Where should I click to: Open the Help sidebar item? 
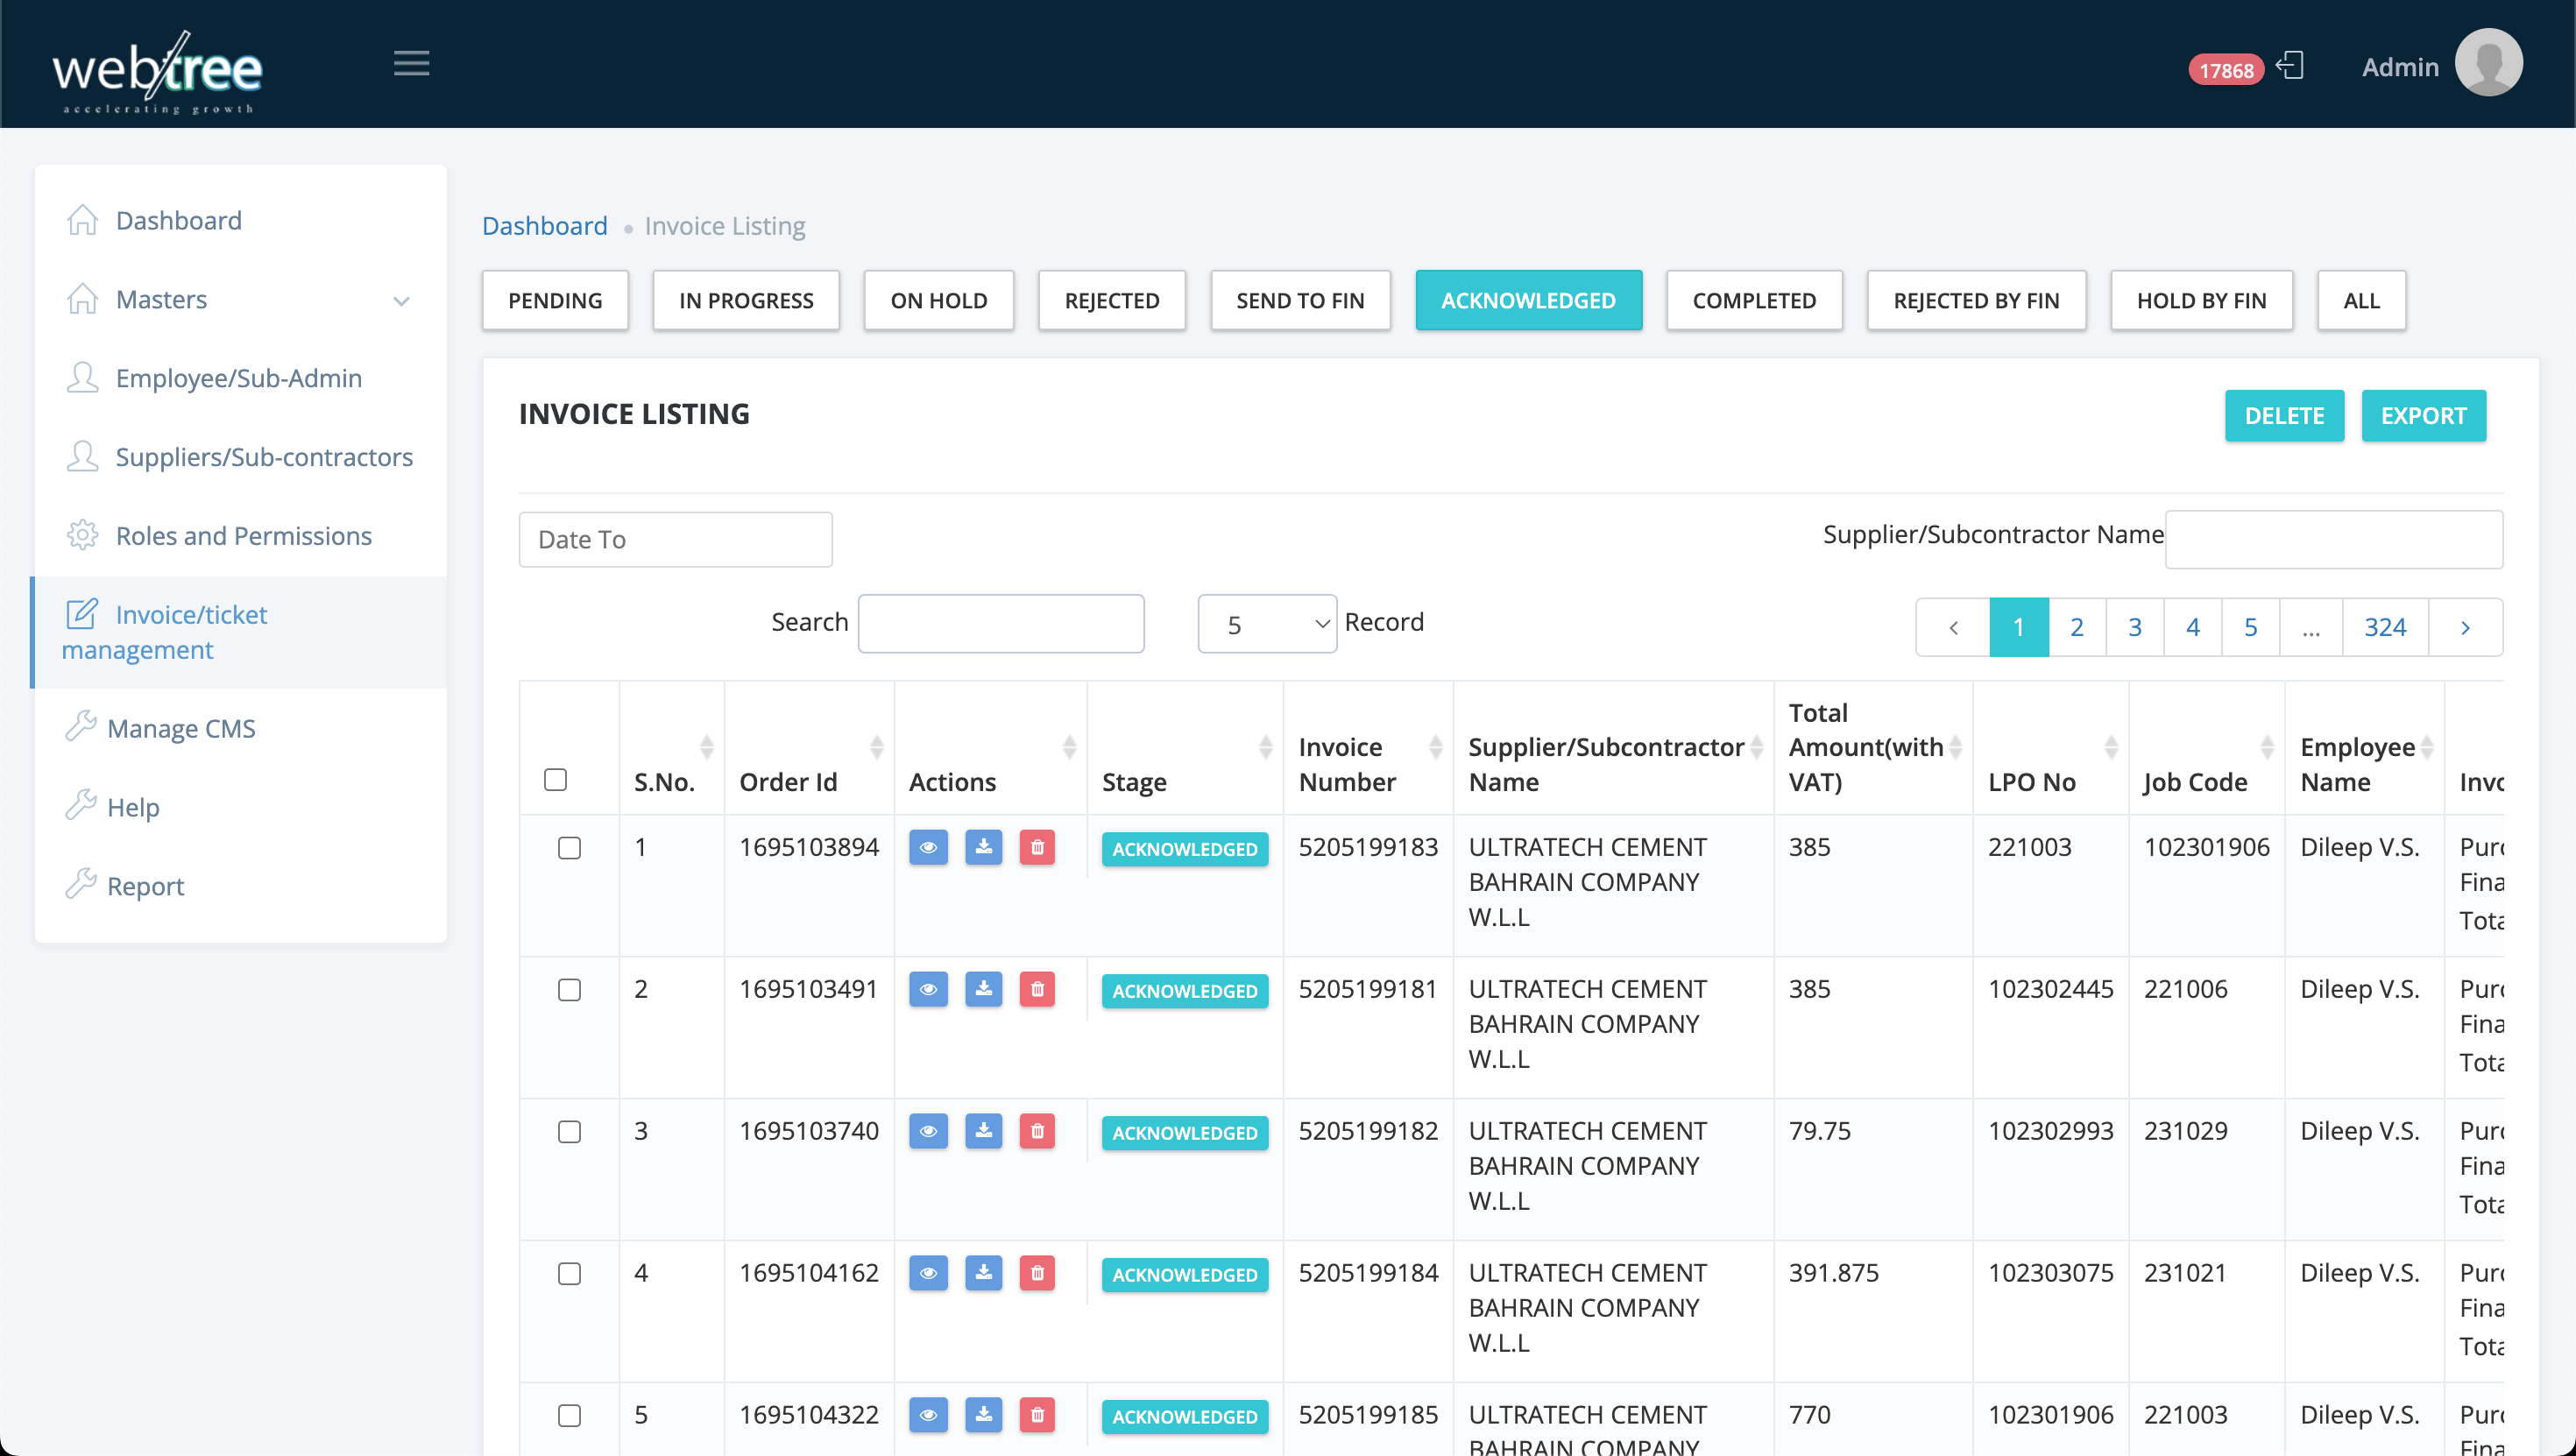(240, 808)
